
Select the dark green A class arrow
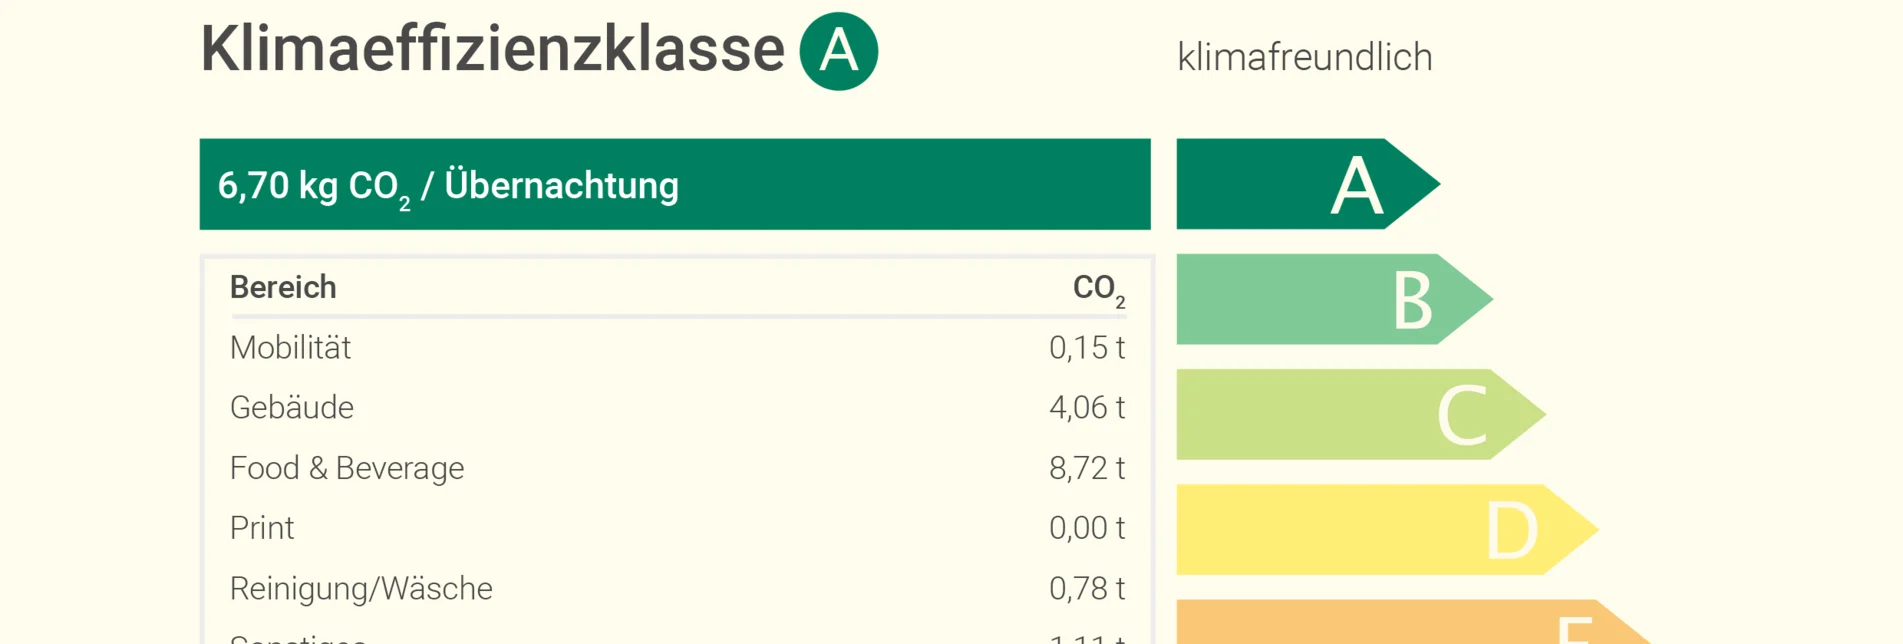(x=1305, y=184)
